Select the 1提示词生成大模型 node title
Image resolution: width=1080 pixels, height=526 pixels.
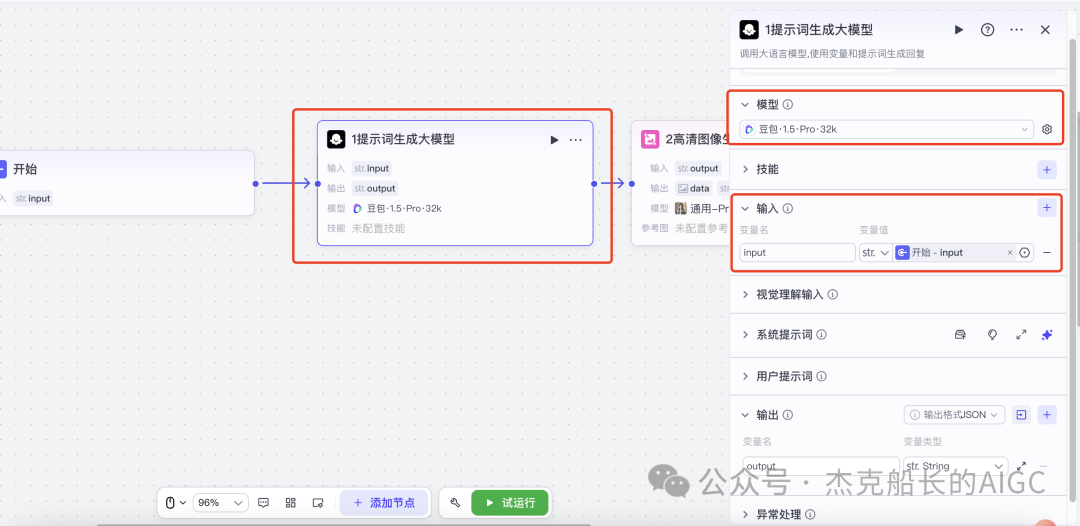point(403,139)
